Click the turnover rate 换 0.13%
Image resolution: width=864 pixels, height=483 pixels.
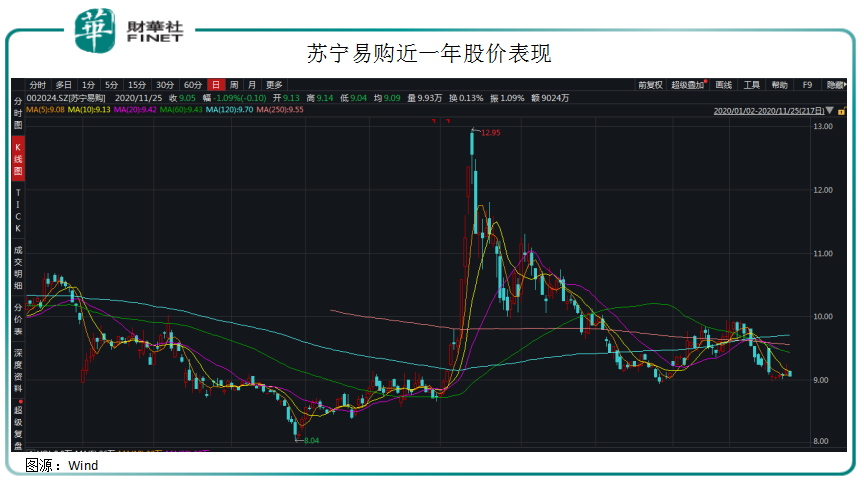tap(466, 98)
